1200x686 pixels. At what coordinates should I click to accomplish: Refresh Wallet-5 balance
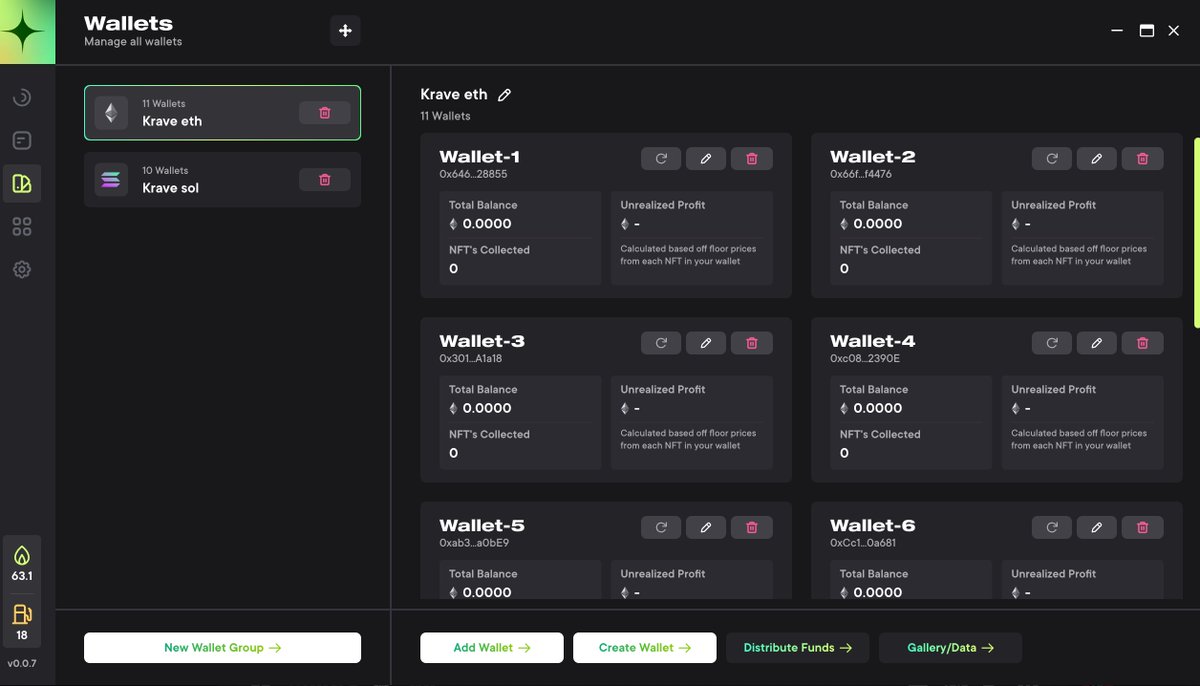tap(661, 527)
